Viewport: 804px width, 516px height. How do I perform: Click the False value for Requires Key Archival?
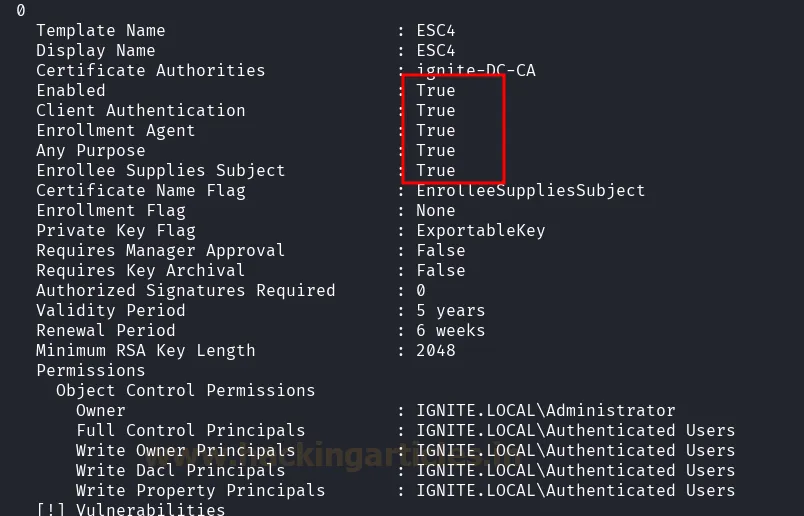coord(440,270)
